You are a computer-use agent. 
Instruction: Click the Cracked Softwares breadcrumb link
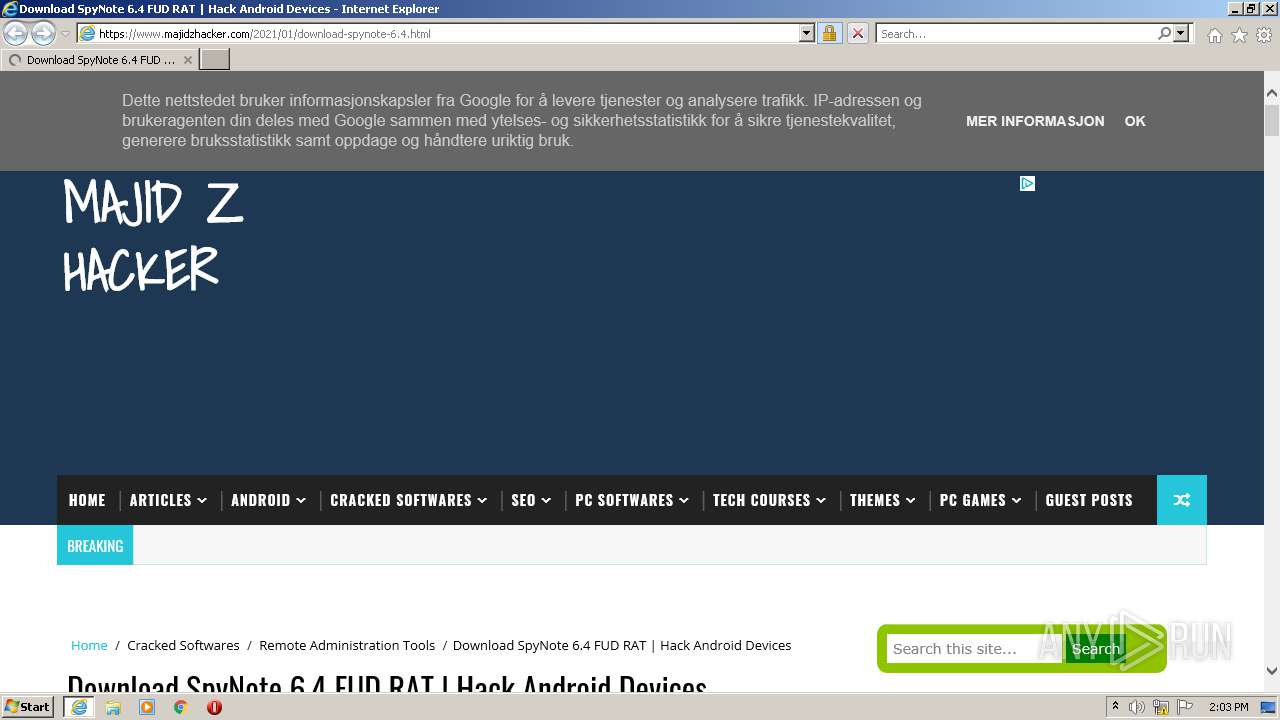[x=183, y=645]
